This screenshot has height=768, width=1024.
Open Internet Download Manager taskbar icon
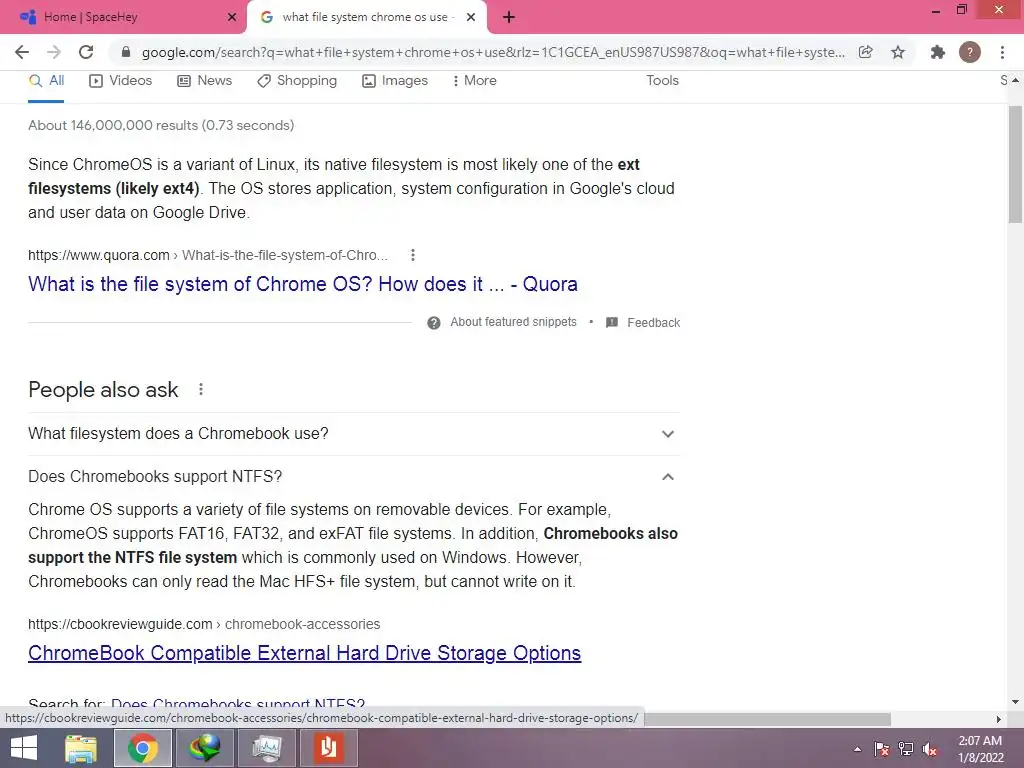(x=204, y=748)
